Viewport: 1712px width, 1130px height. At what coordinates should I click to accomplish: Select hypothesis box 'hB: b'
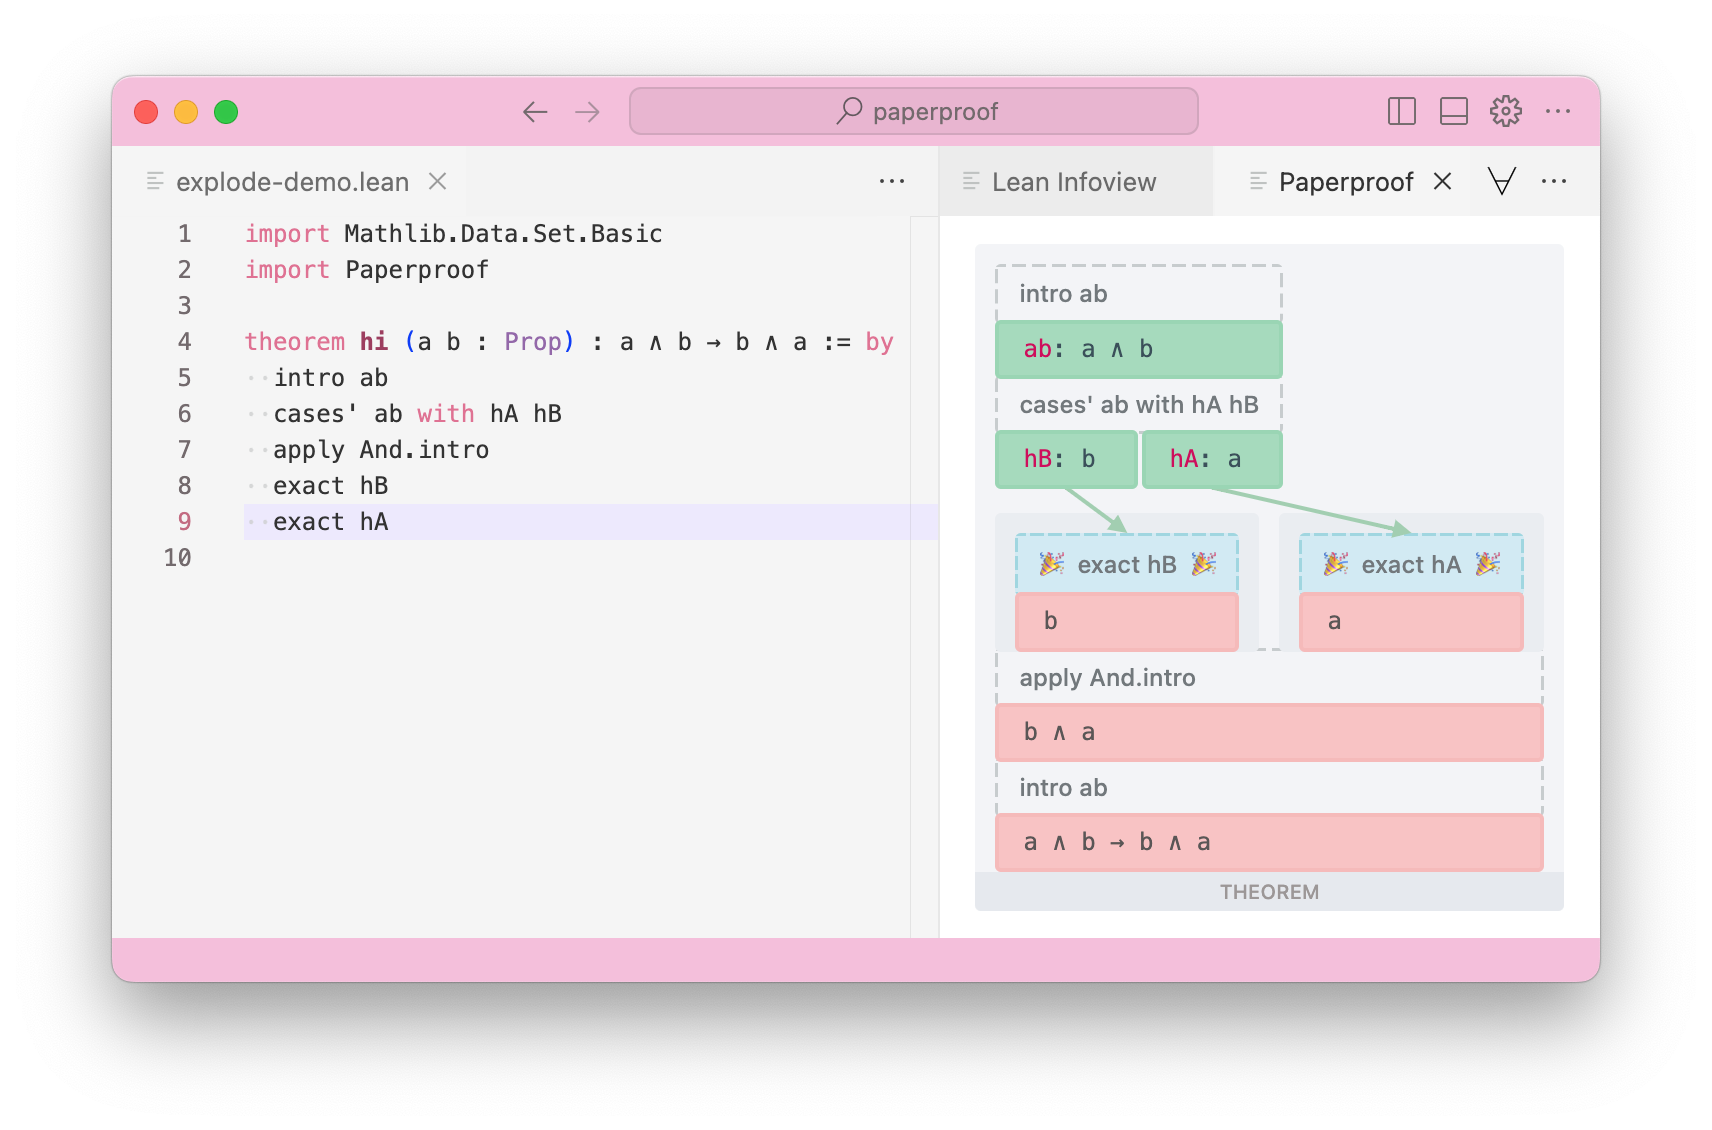tap(1066, 459)
